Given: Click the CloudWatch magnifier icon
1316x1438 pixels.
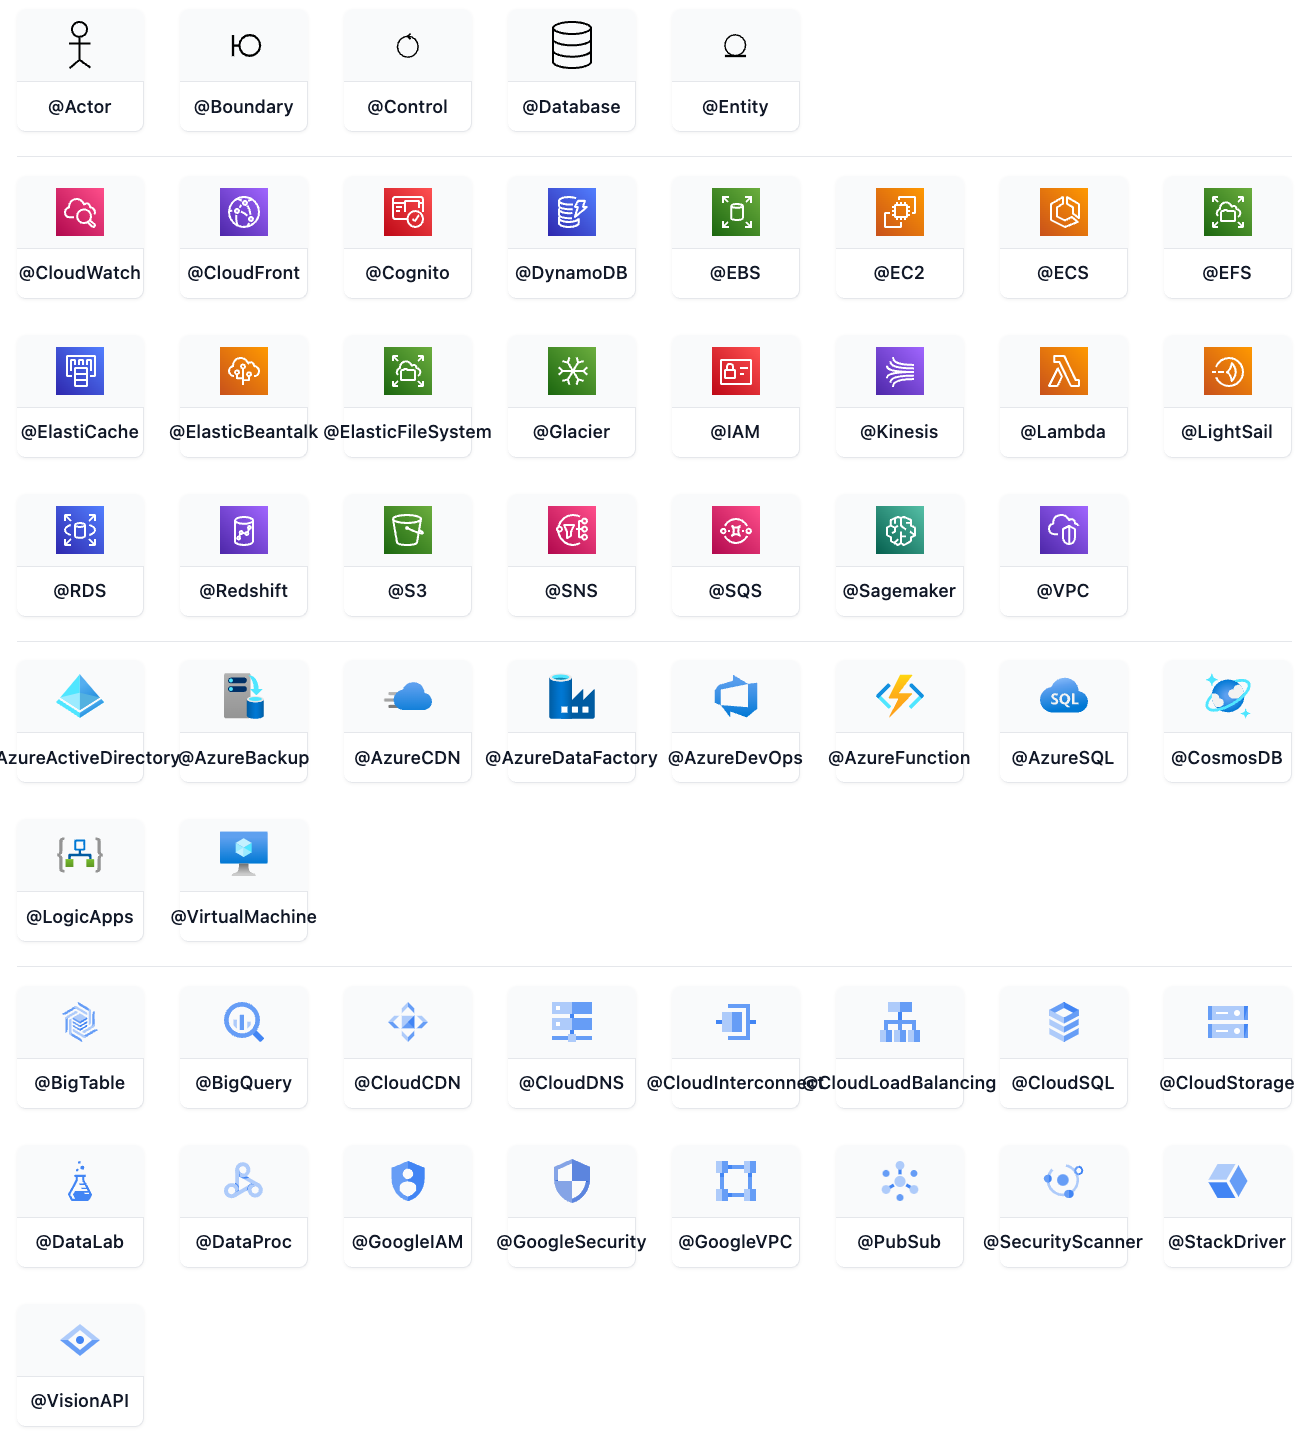Looking at the screenshot, I should click(80, 212).
